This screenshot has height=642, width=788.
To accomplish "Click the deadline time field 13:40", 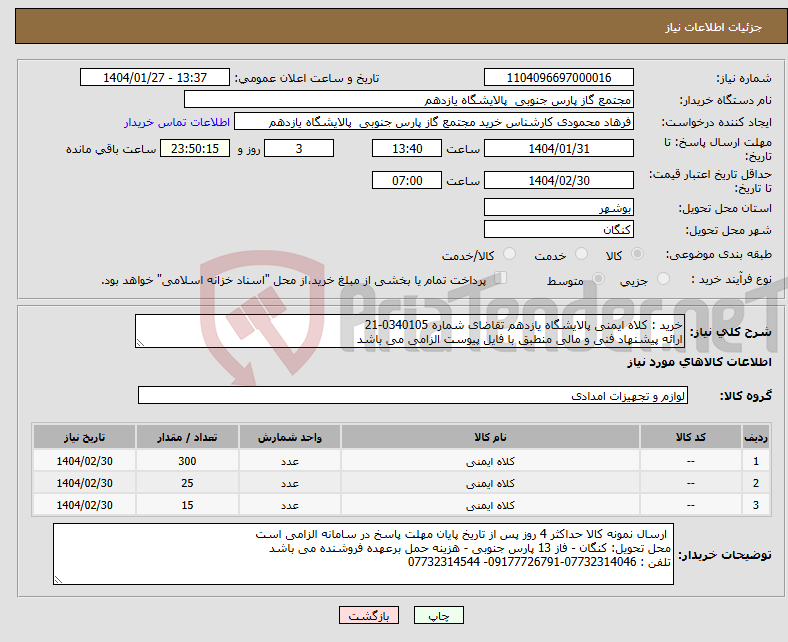I will (407, 148).
